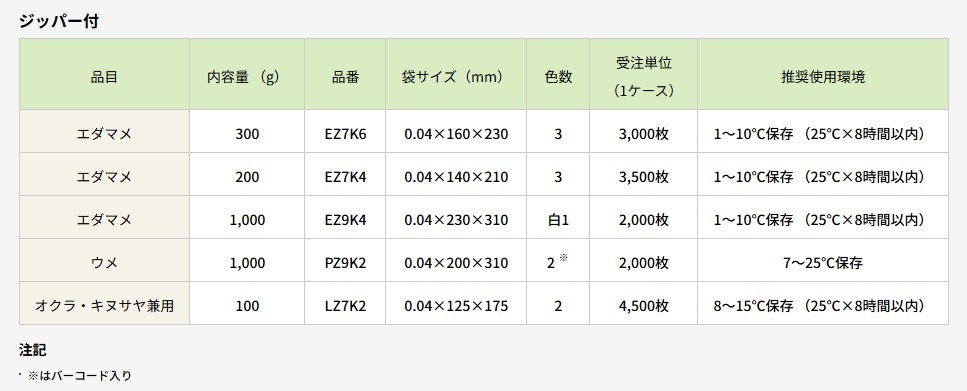Select product code EZ7K6
This screenshot has height=391, width=967.
[x=345, y=134]
